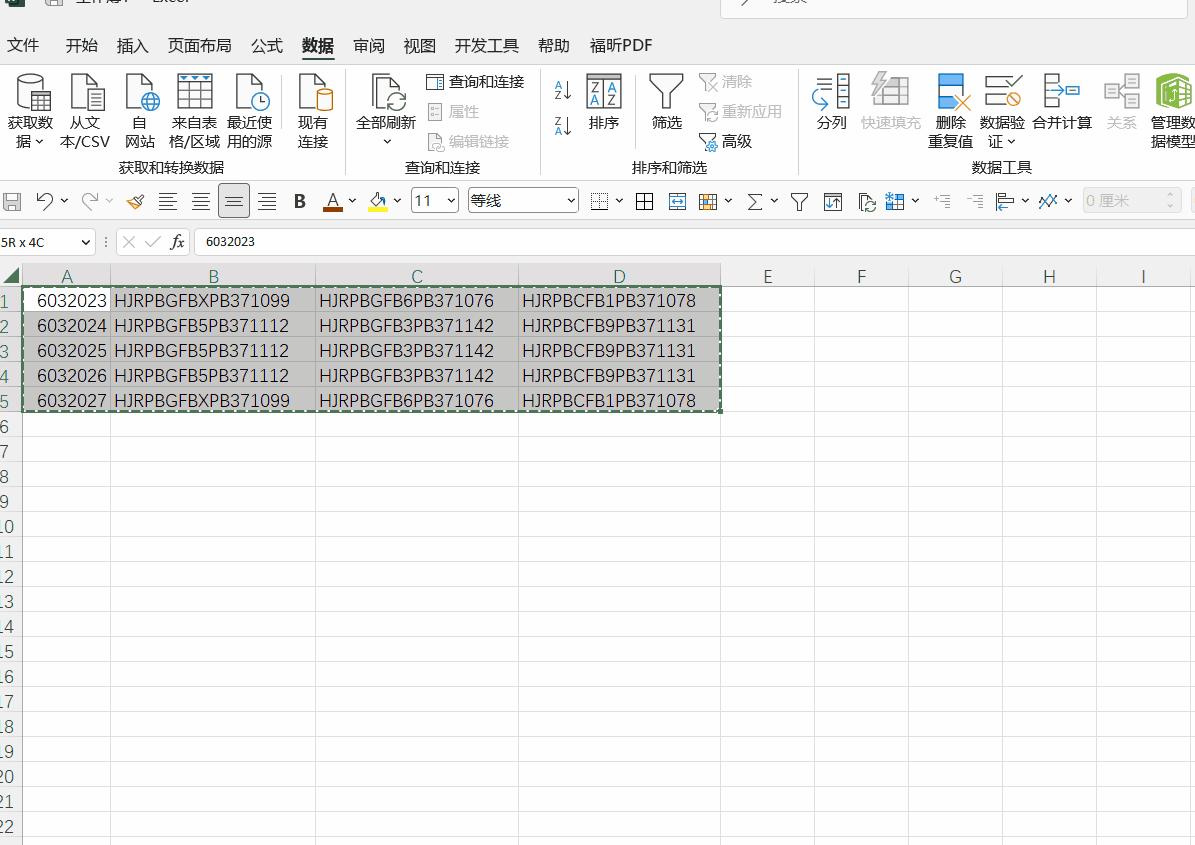Toggle the 筛选 (Filter) funnel
The height and width of the screenshot is (845, 1195).
(666, 102)
